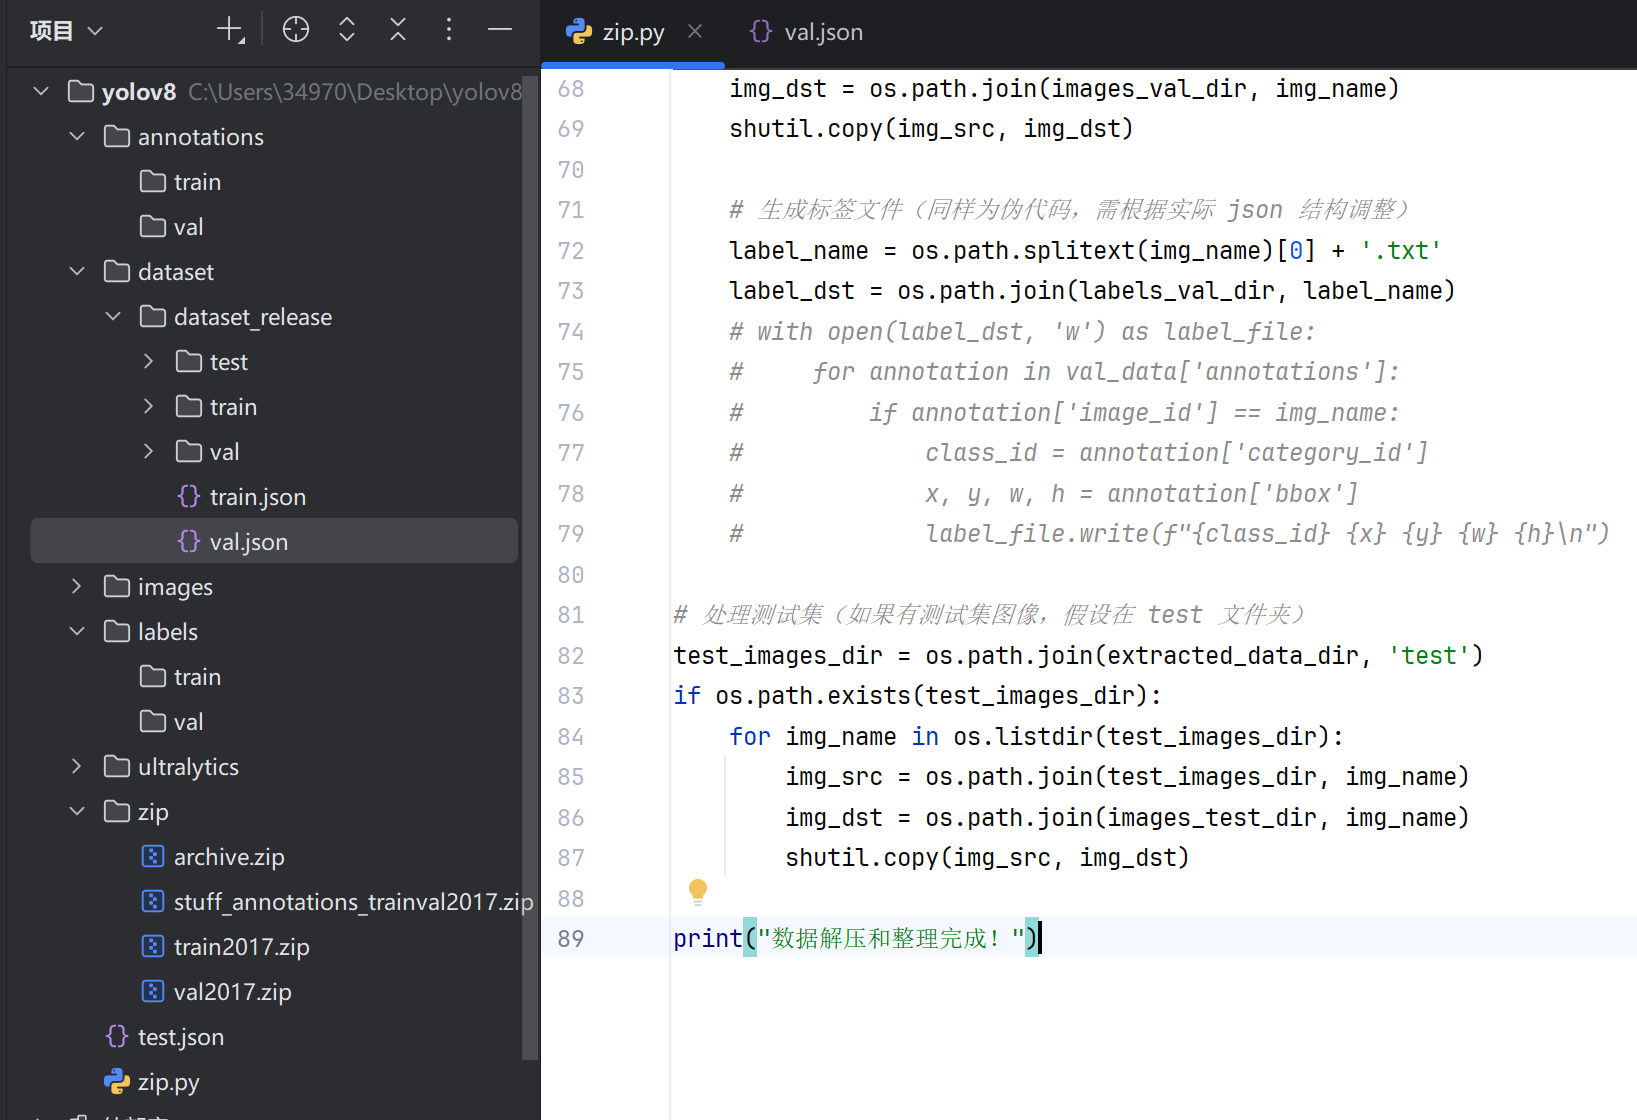Select stuff_annotations_trainval2017.zip file
1637x1120 pixels.
[x=274, y=902]
